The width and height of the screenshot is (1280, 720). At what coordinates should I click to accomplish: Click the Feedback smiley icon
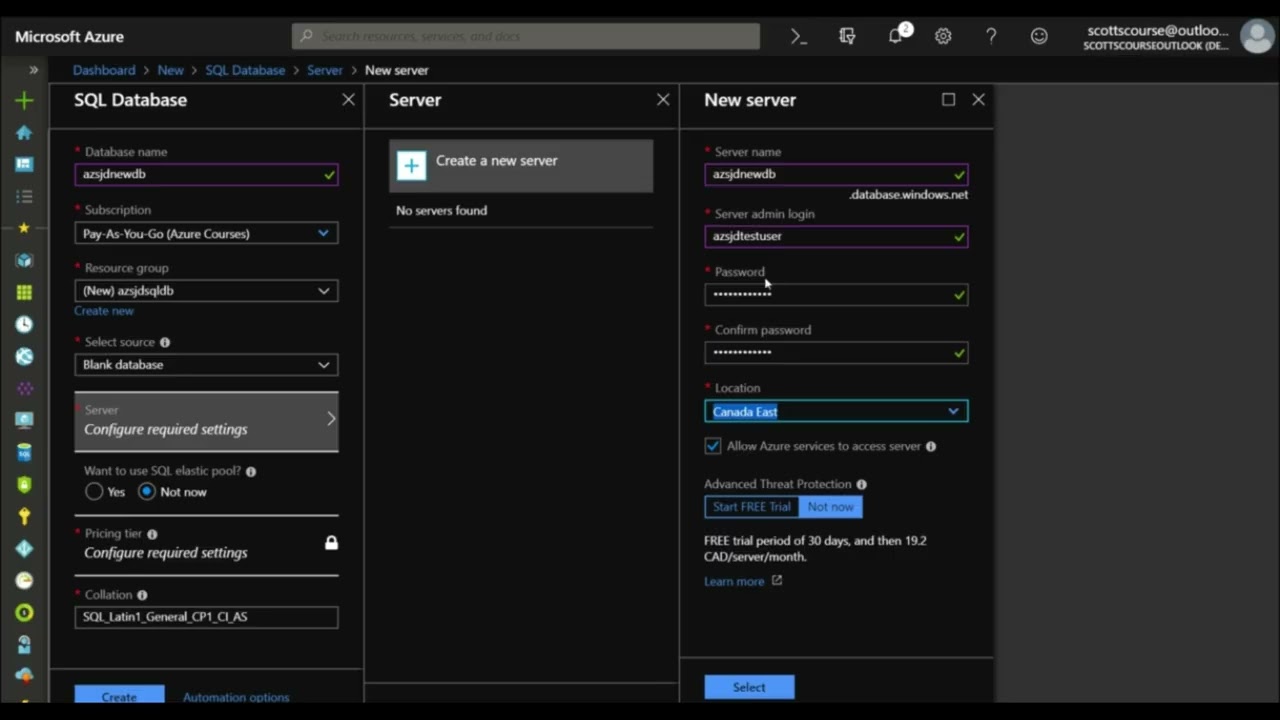(1039, 36)
